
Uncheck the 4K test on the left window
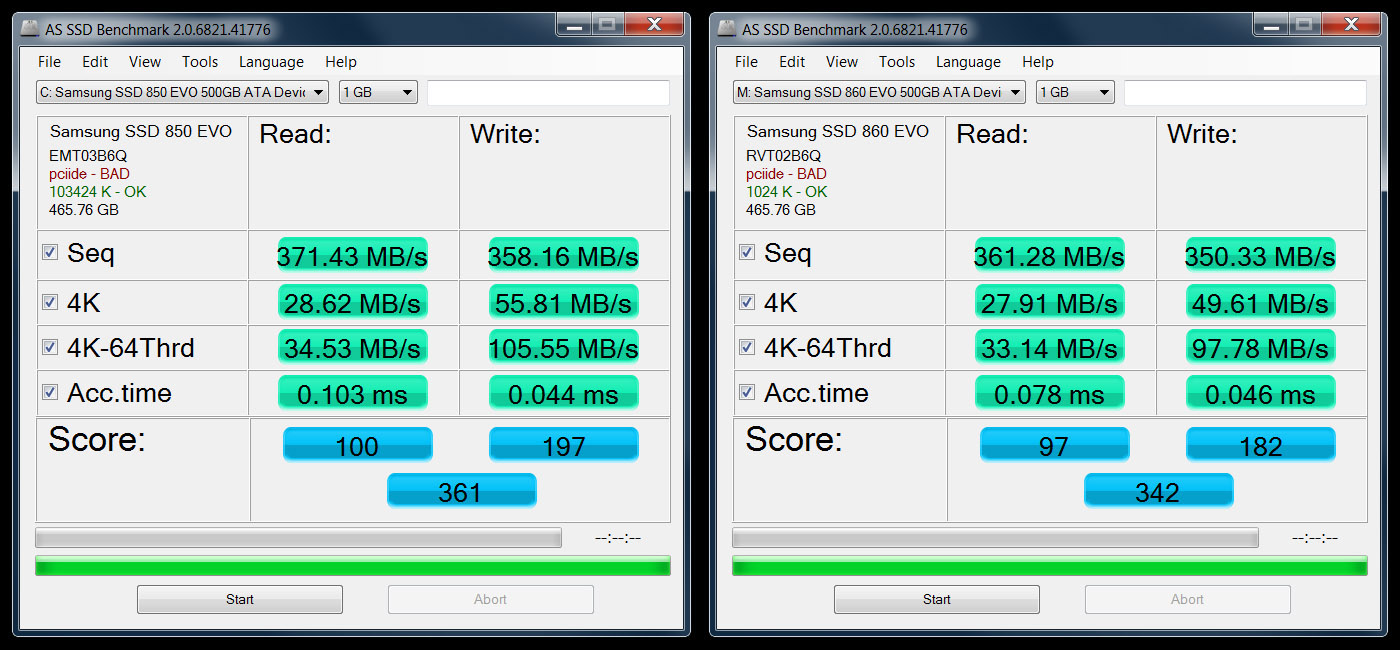click(49, 301)
